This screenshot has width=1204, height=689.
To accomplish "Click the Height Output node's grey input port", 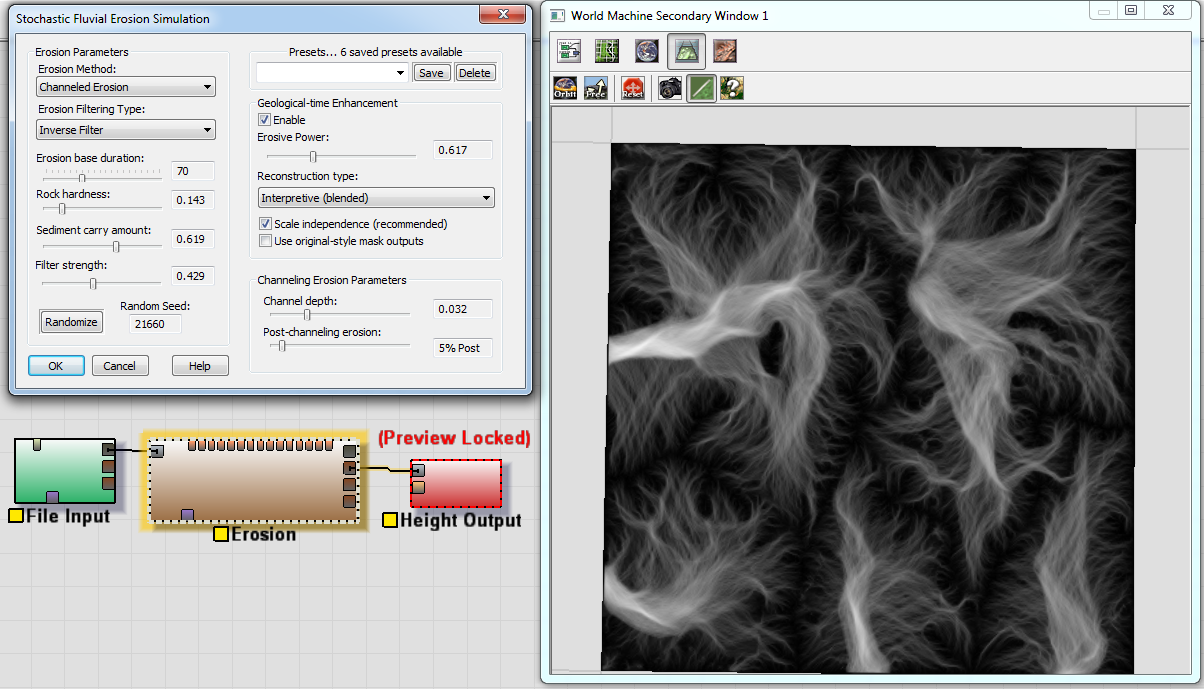I will [419, 470].
